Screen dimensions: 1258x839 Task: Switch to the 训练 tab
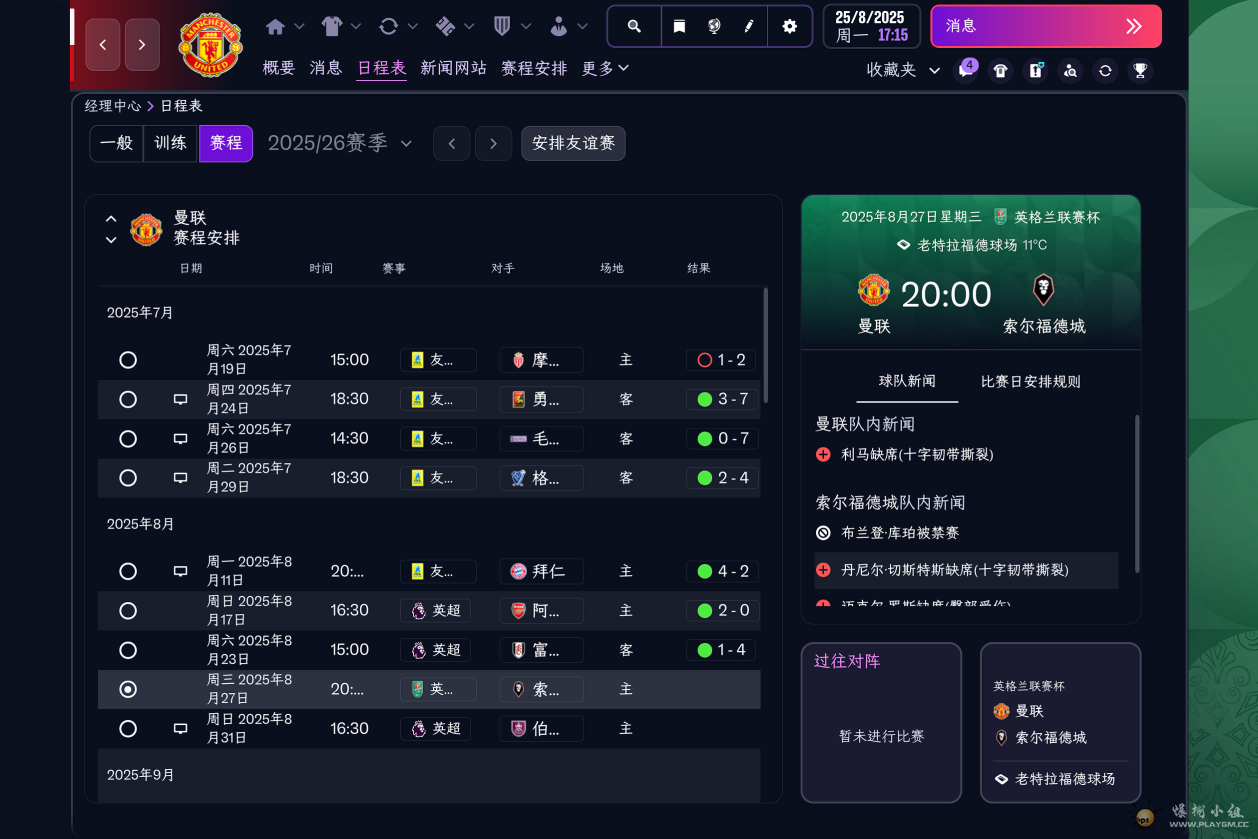coord(170,143)
